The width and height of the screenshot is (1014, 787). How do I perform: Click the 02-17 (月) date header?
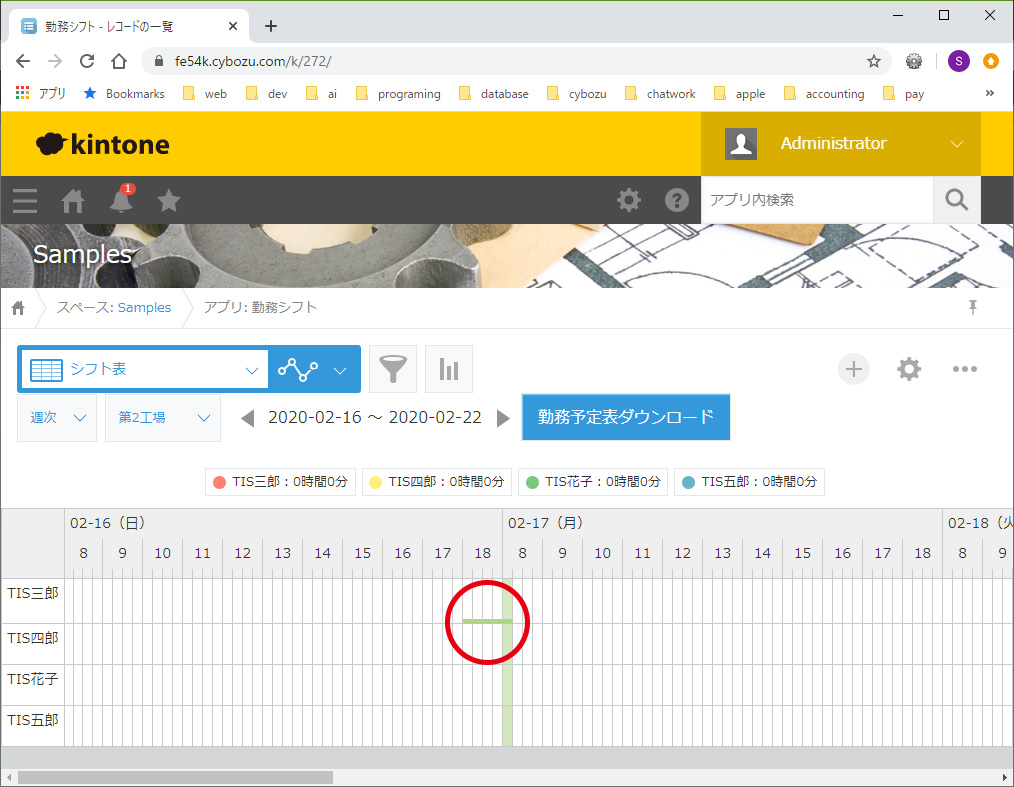[545, 523]
